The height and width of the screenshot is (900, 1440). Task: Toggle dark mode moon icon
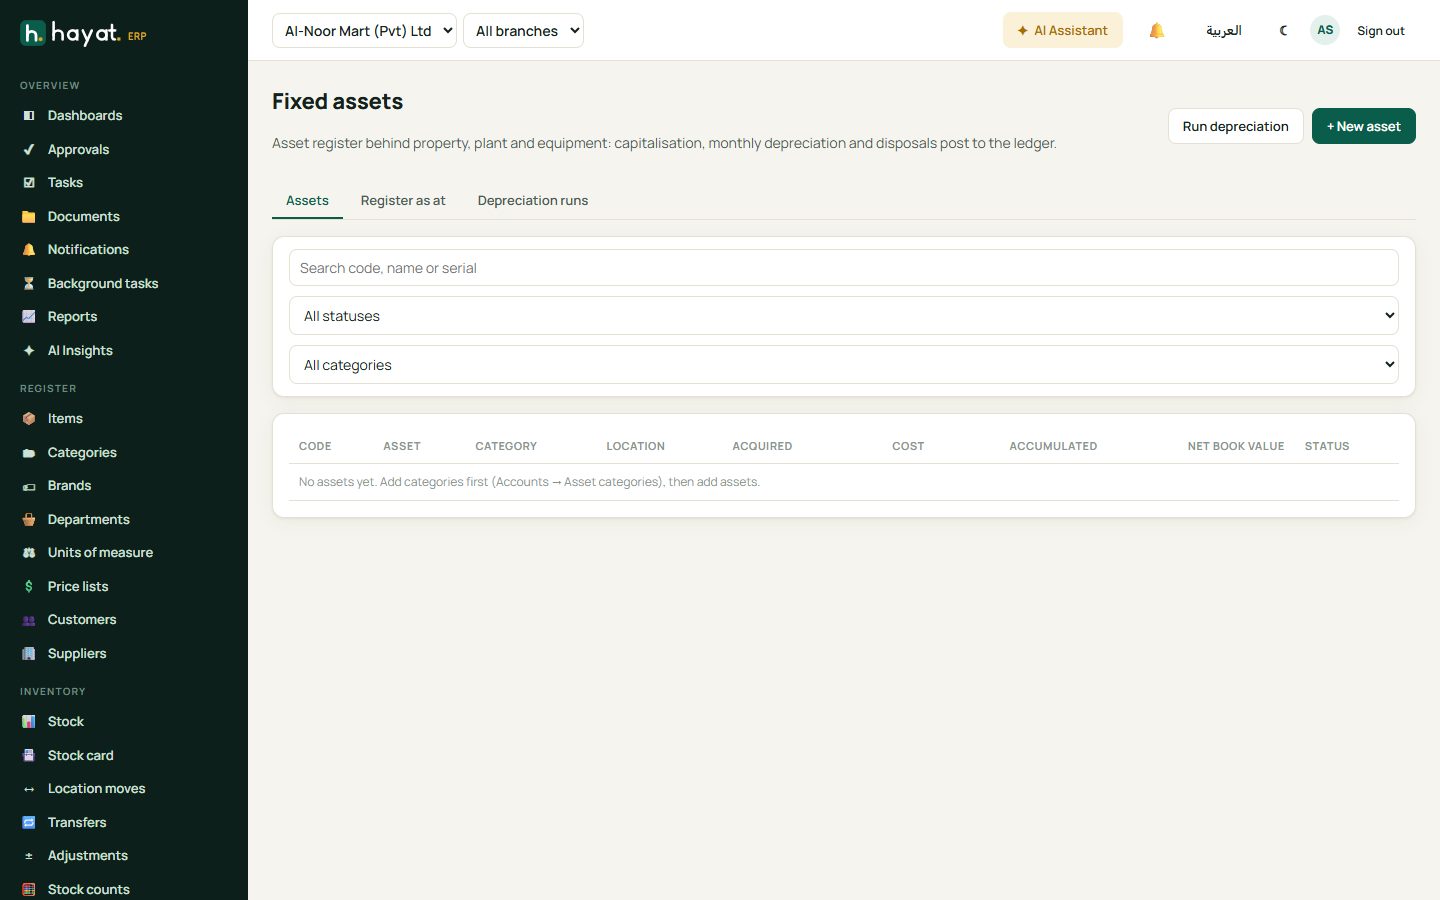(1284, 31)
